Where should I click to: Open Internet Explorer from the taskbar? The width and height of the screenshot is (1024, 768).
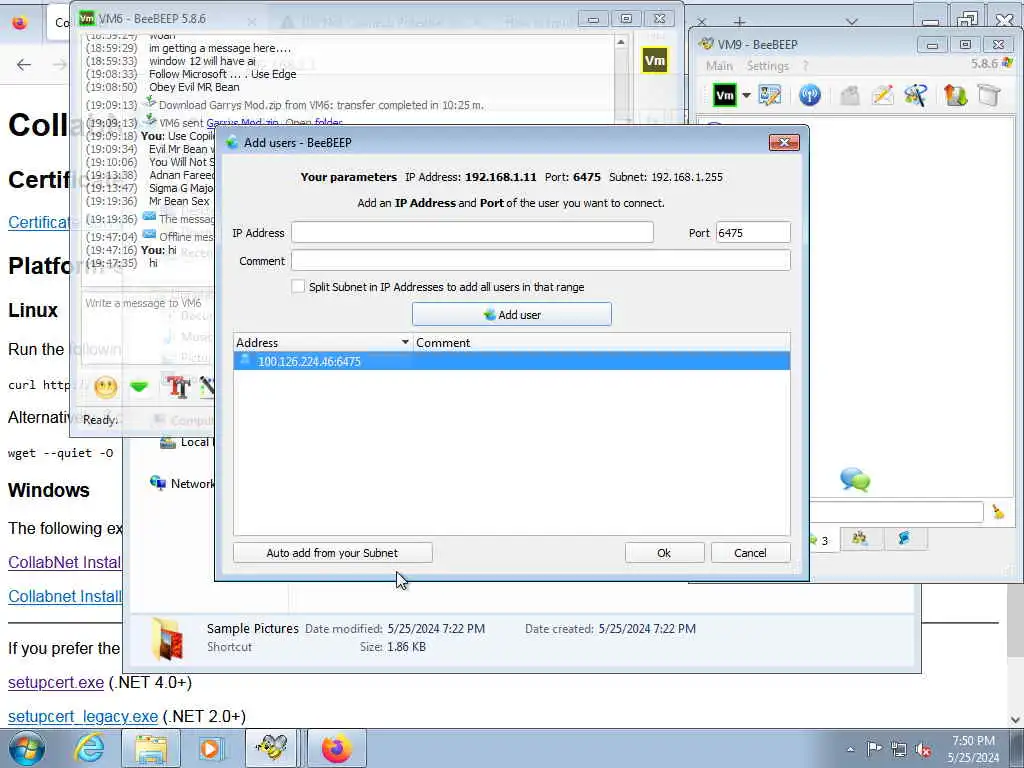click(89, 748)
